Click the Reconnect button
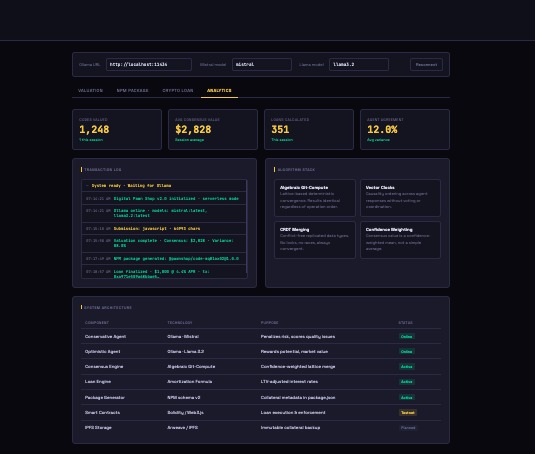 [x=426, y=64]
